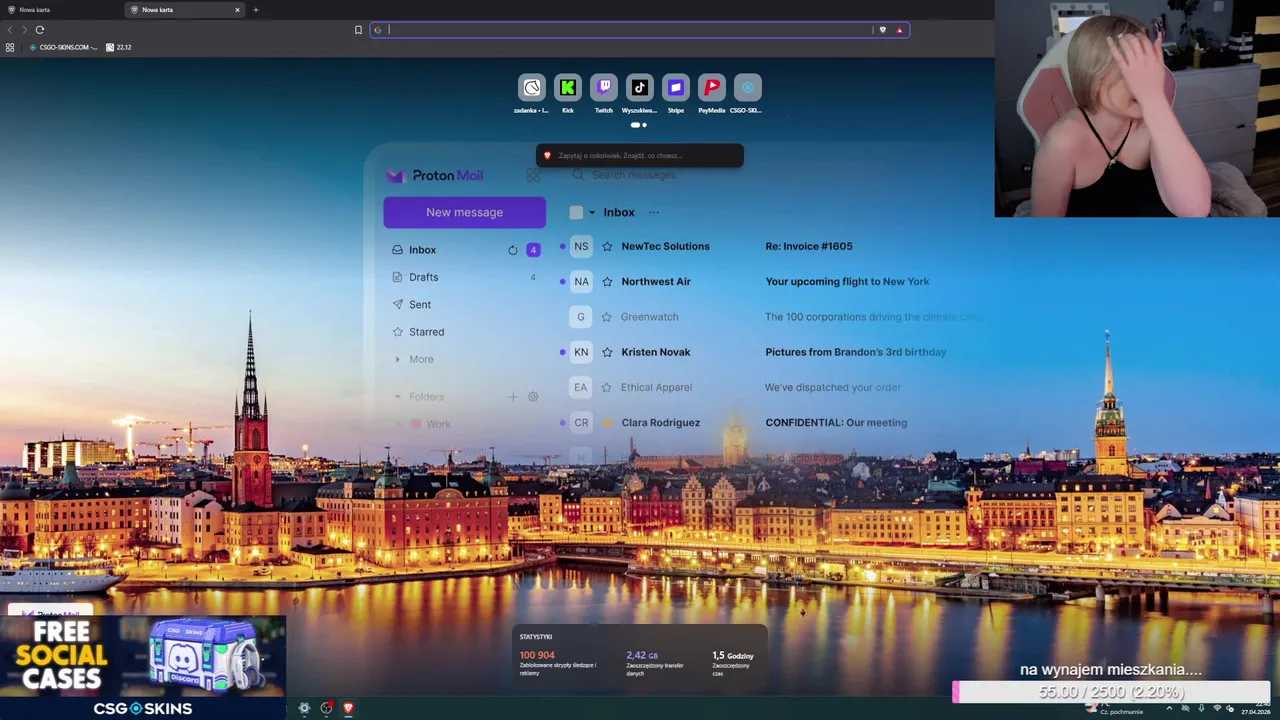The image size is (1280, 720).
Task: Click the NS sender avatar
Action: tap(581, 246)
